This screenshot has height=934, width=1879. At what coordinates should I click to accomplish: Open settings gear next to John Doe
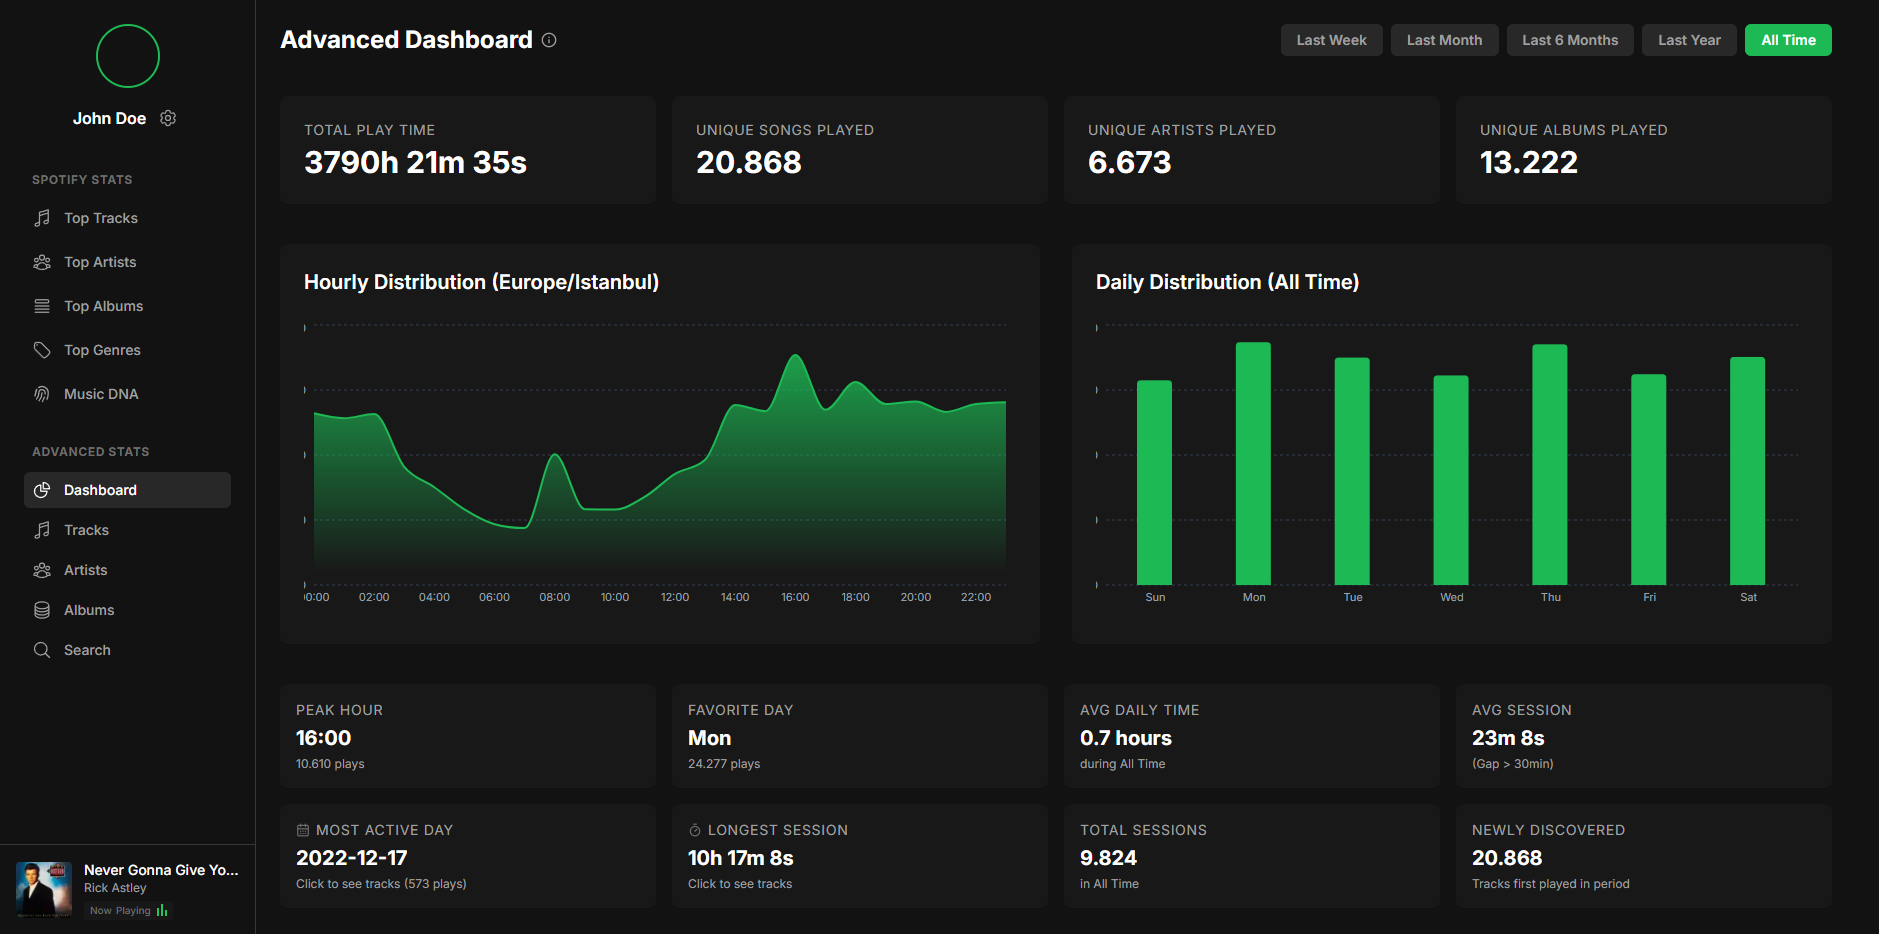pyautogui.click(x=168, y=118)
